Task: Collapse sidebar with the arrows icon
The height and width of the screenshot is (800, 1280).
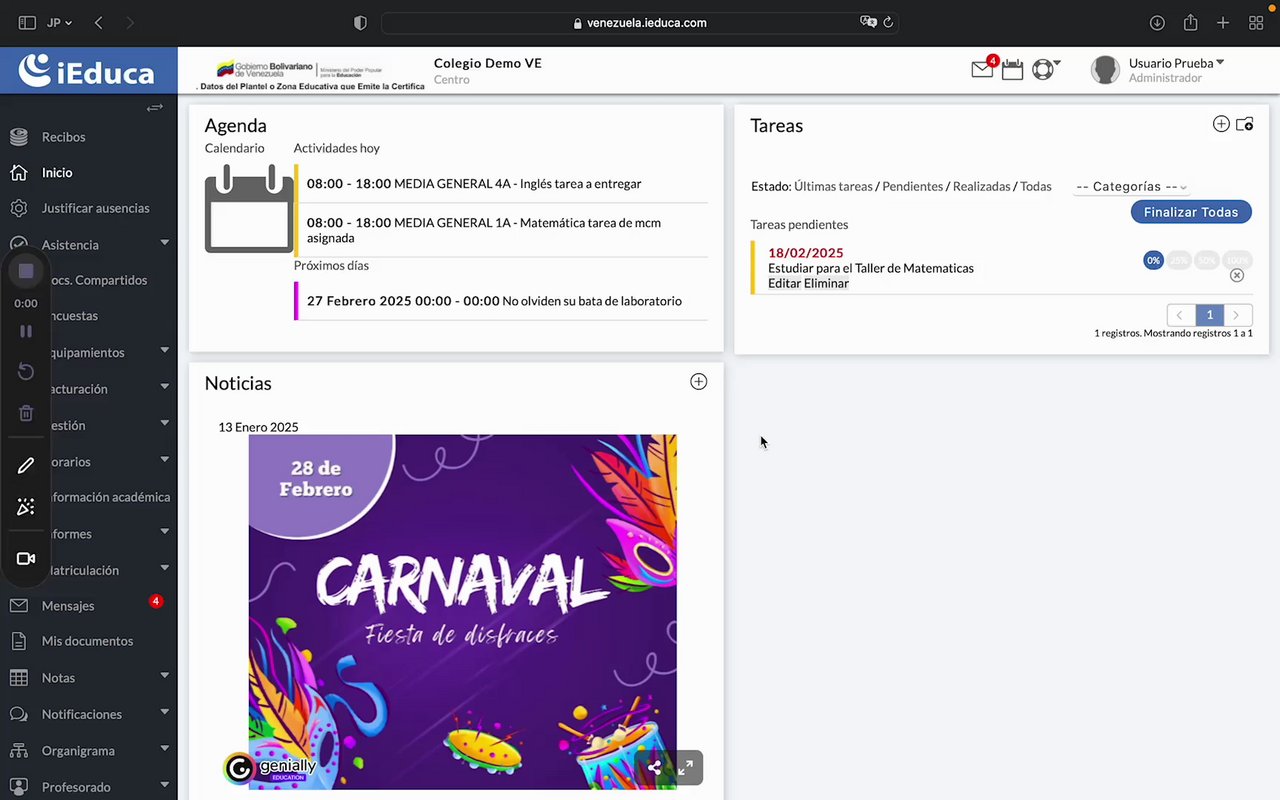Action: coord(154,107)
